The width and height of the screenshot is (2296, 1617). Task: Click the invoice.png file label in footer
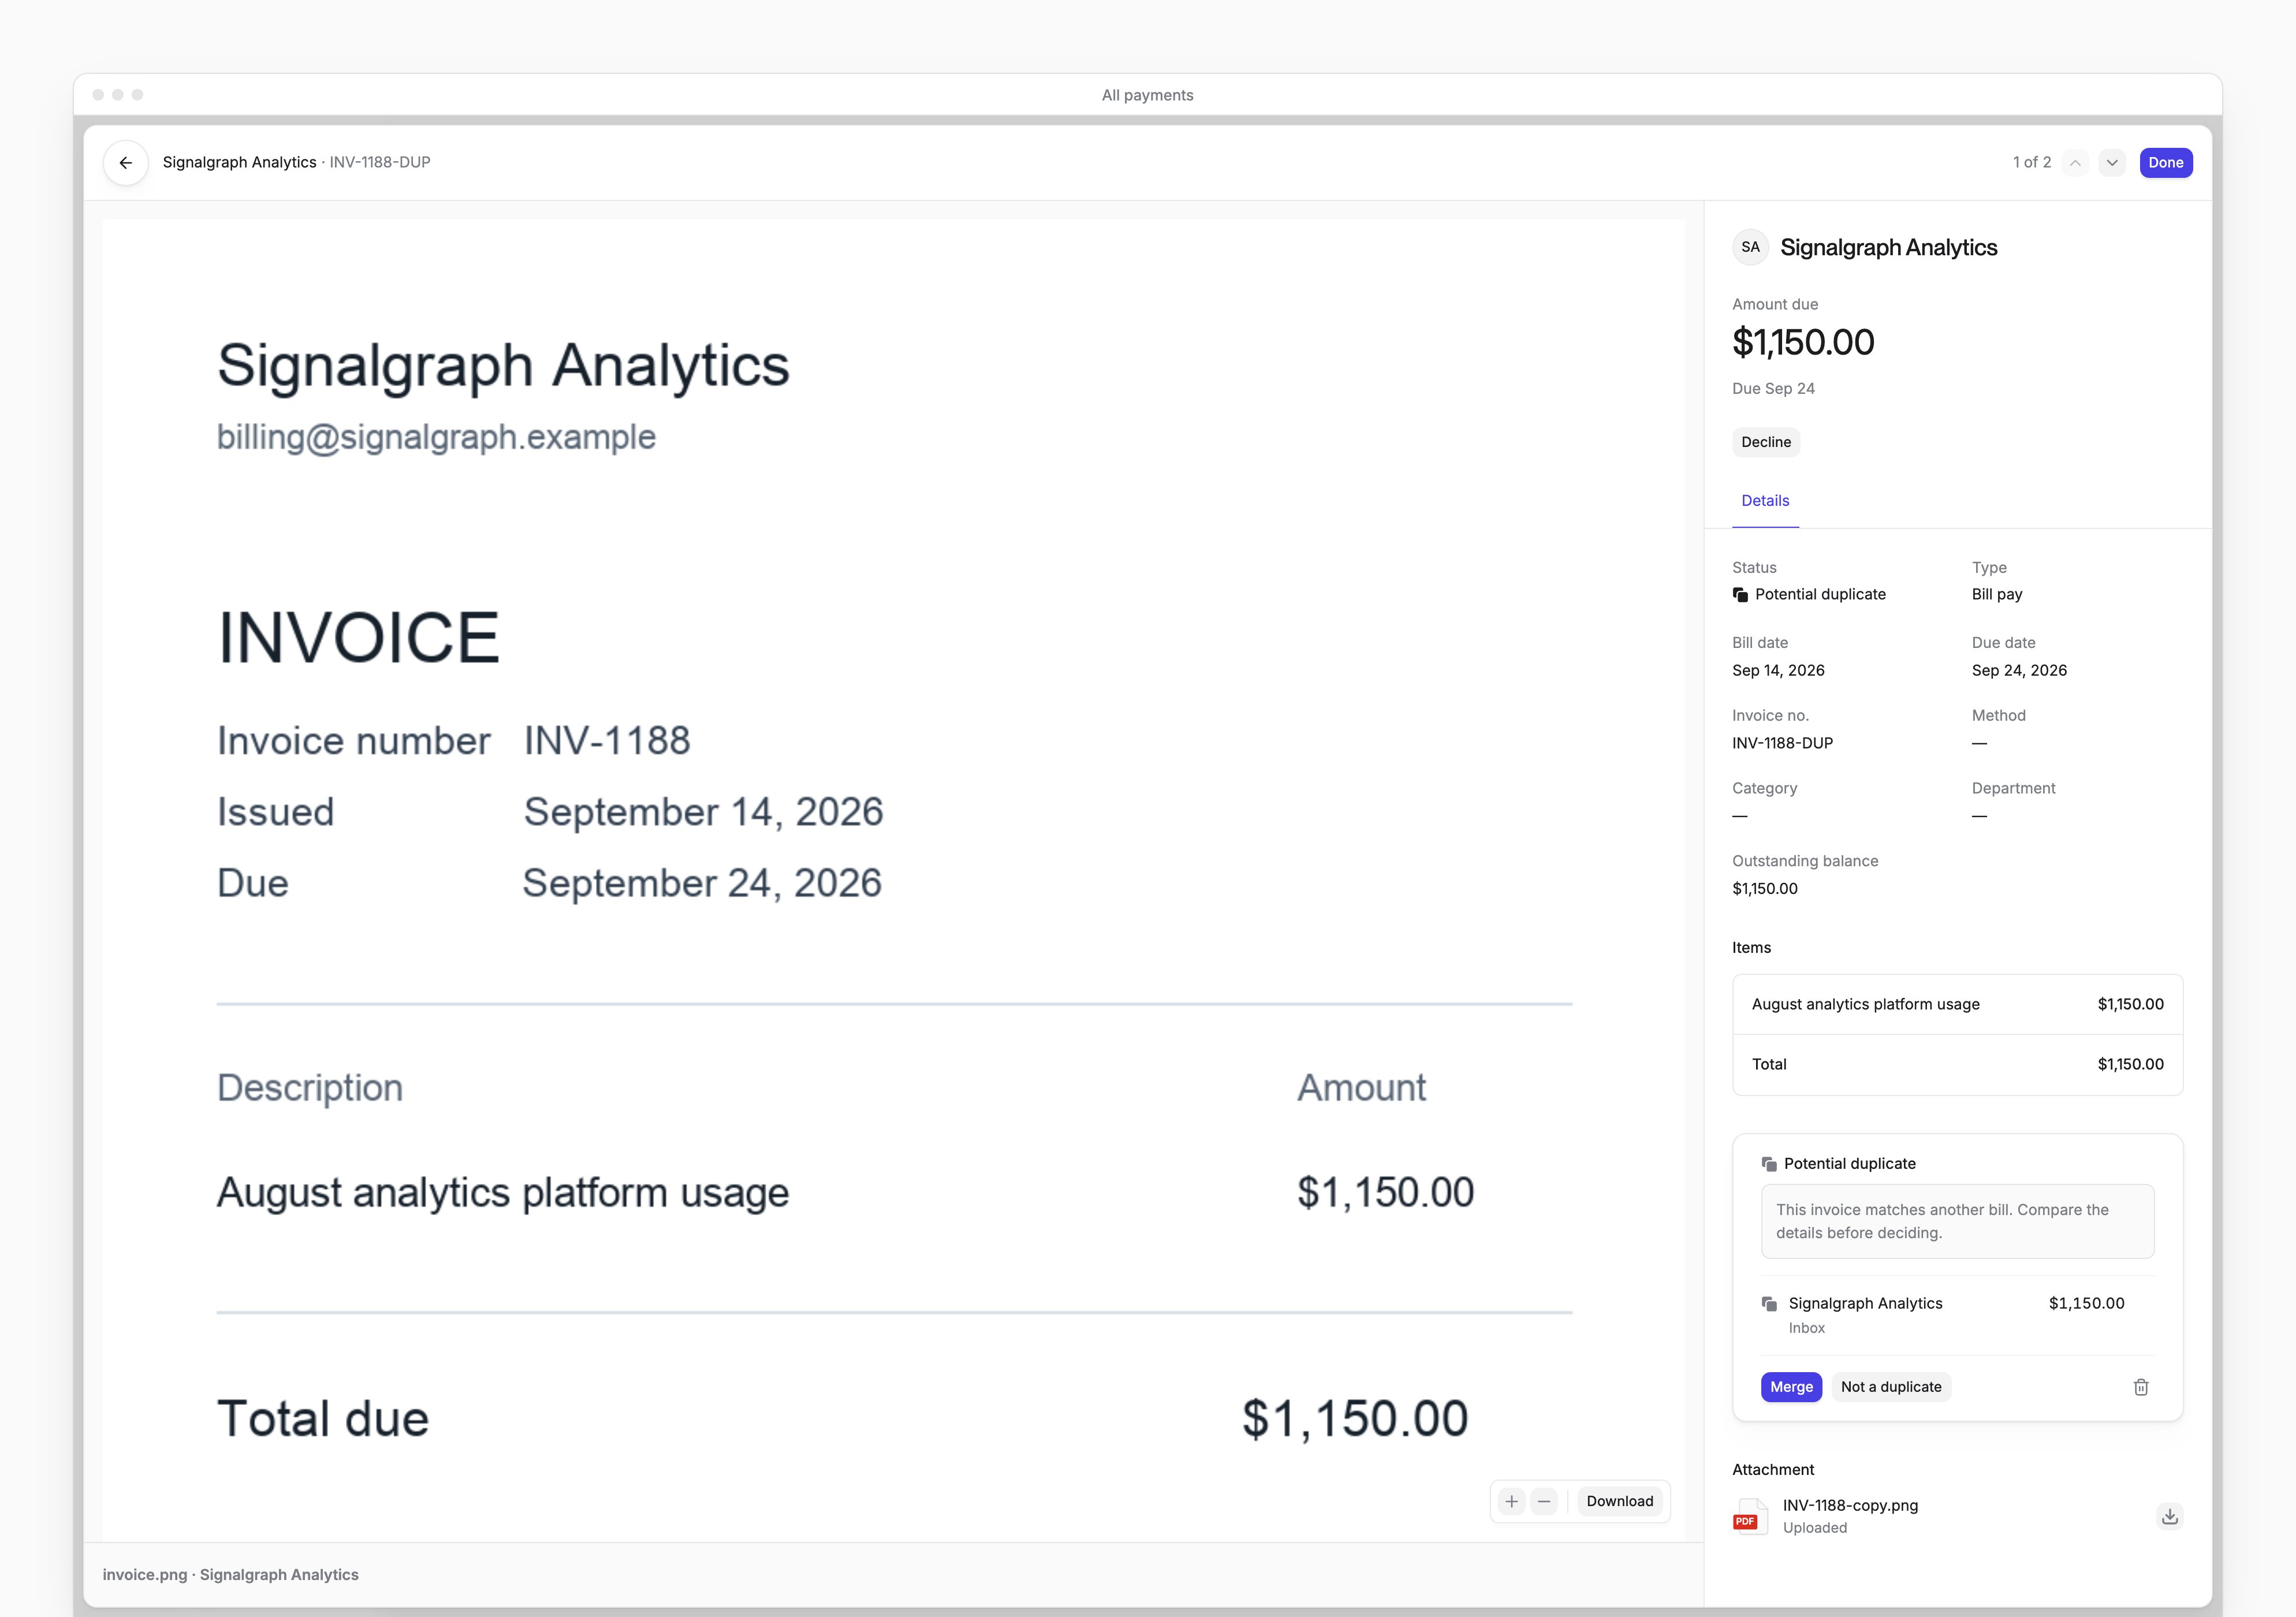[x=144, y=1574]
